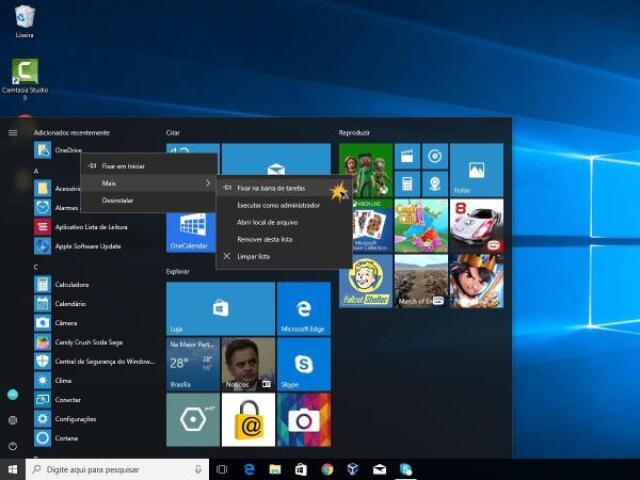The height and width of the screenshot is (480, 640).
Task: Open Aplicativo Lista de Leitura
Action: click(x=81, y=227)
